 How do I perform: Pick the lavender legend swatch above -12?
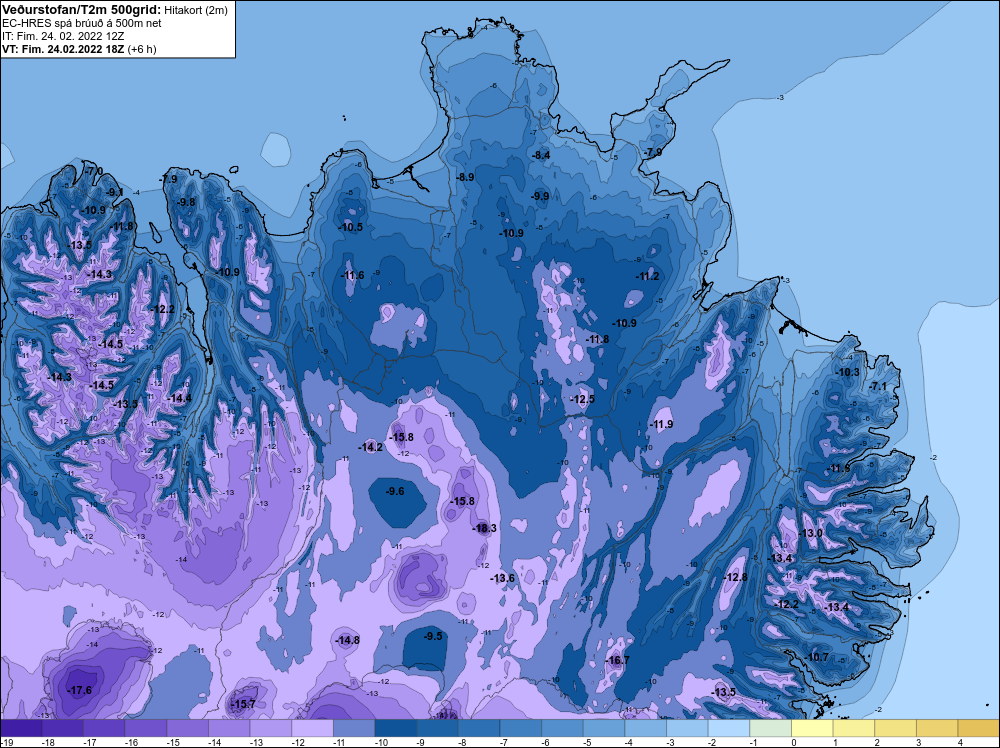point(312,728)
